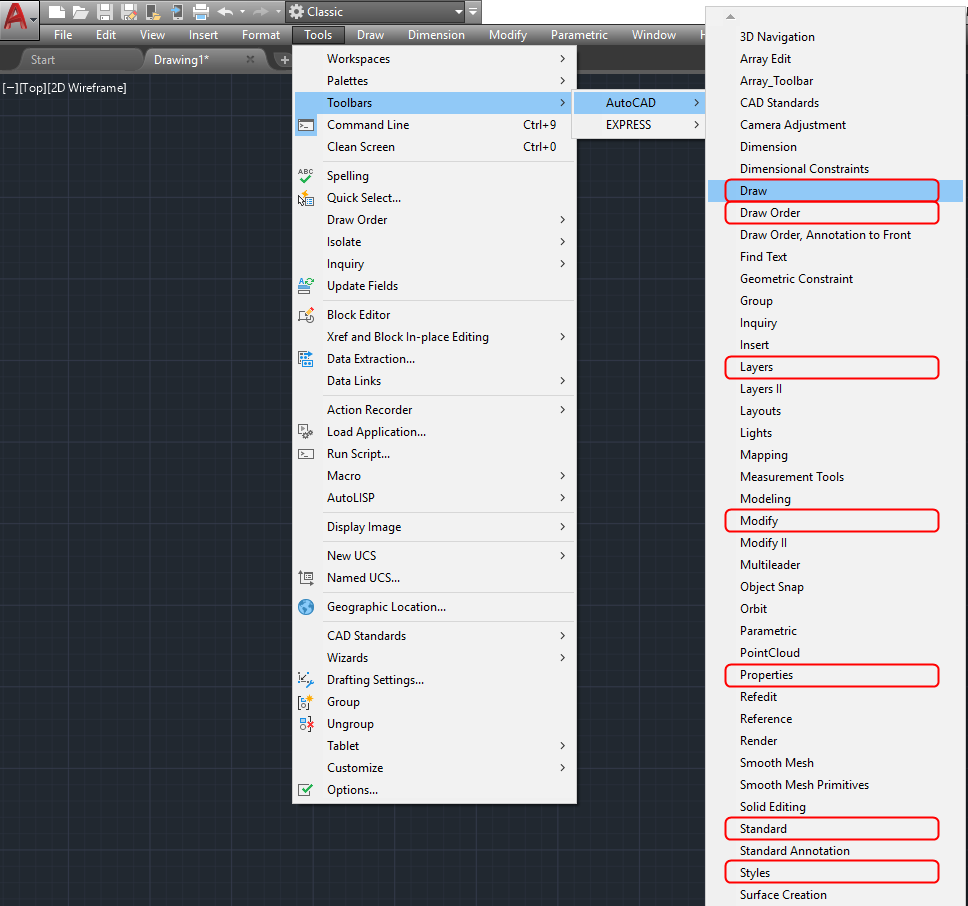Click the Ungroup icon
968x906 pixels.
tap(306, 724)
